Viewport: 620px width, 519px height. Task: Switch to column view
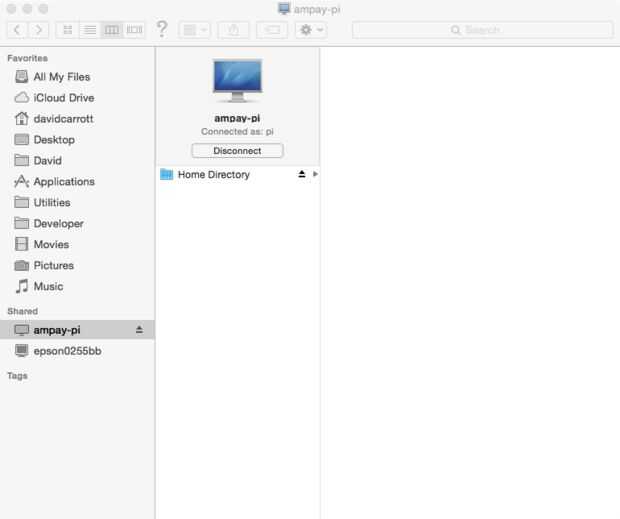pyautogui.click(x=112, y=30)
